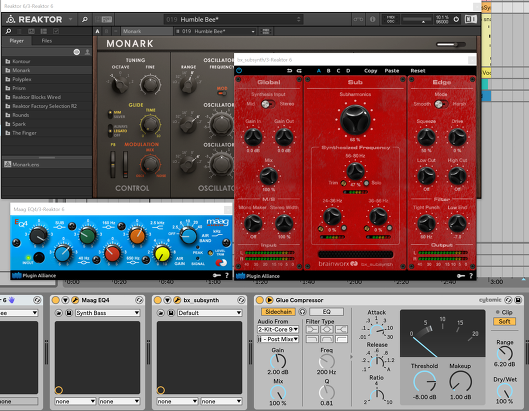Flip the Smooth/Harsh Edge mode switch

tap(440, 104)
